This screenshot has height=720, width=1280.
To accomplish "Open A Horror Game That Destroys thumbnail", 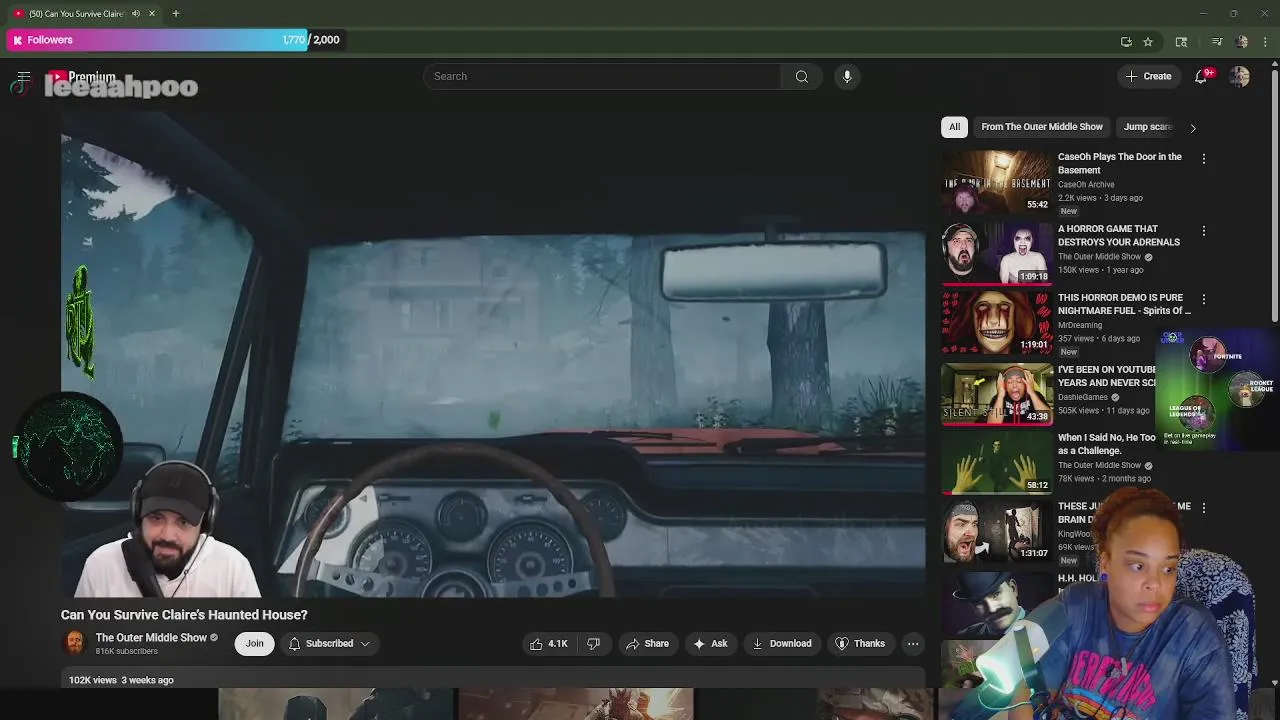I will coord(997,254).
